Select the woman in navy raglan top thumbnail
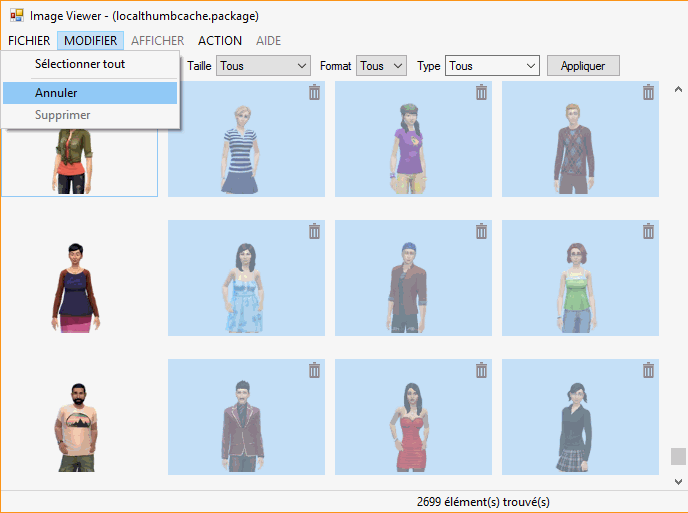 79,278
